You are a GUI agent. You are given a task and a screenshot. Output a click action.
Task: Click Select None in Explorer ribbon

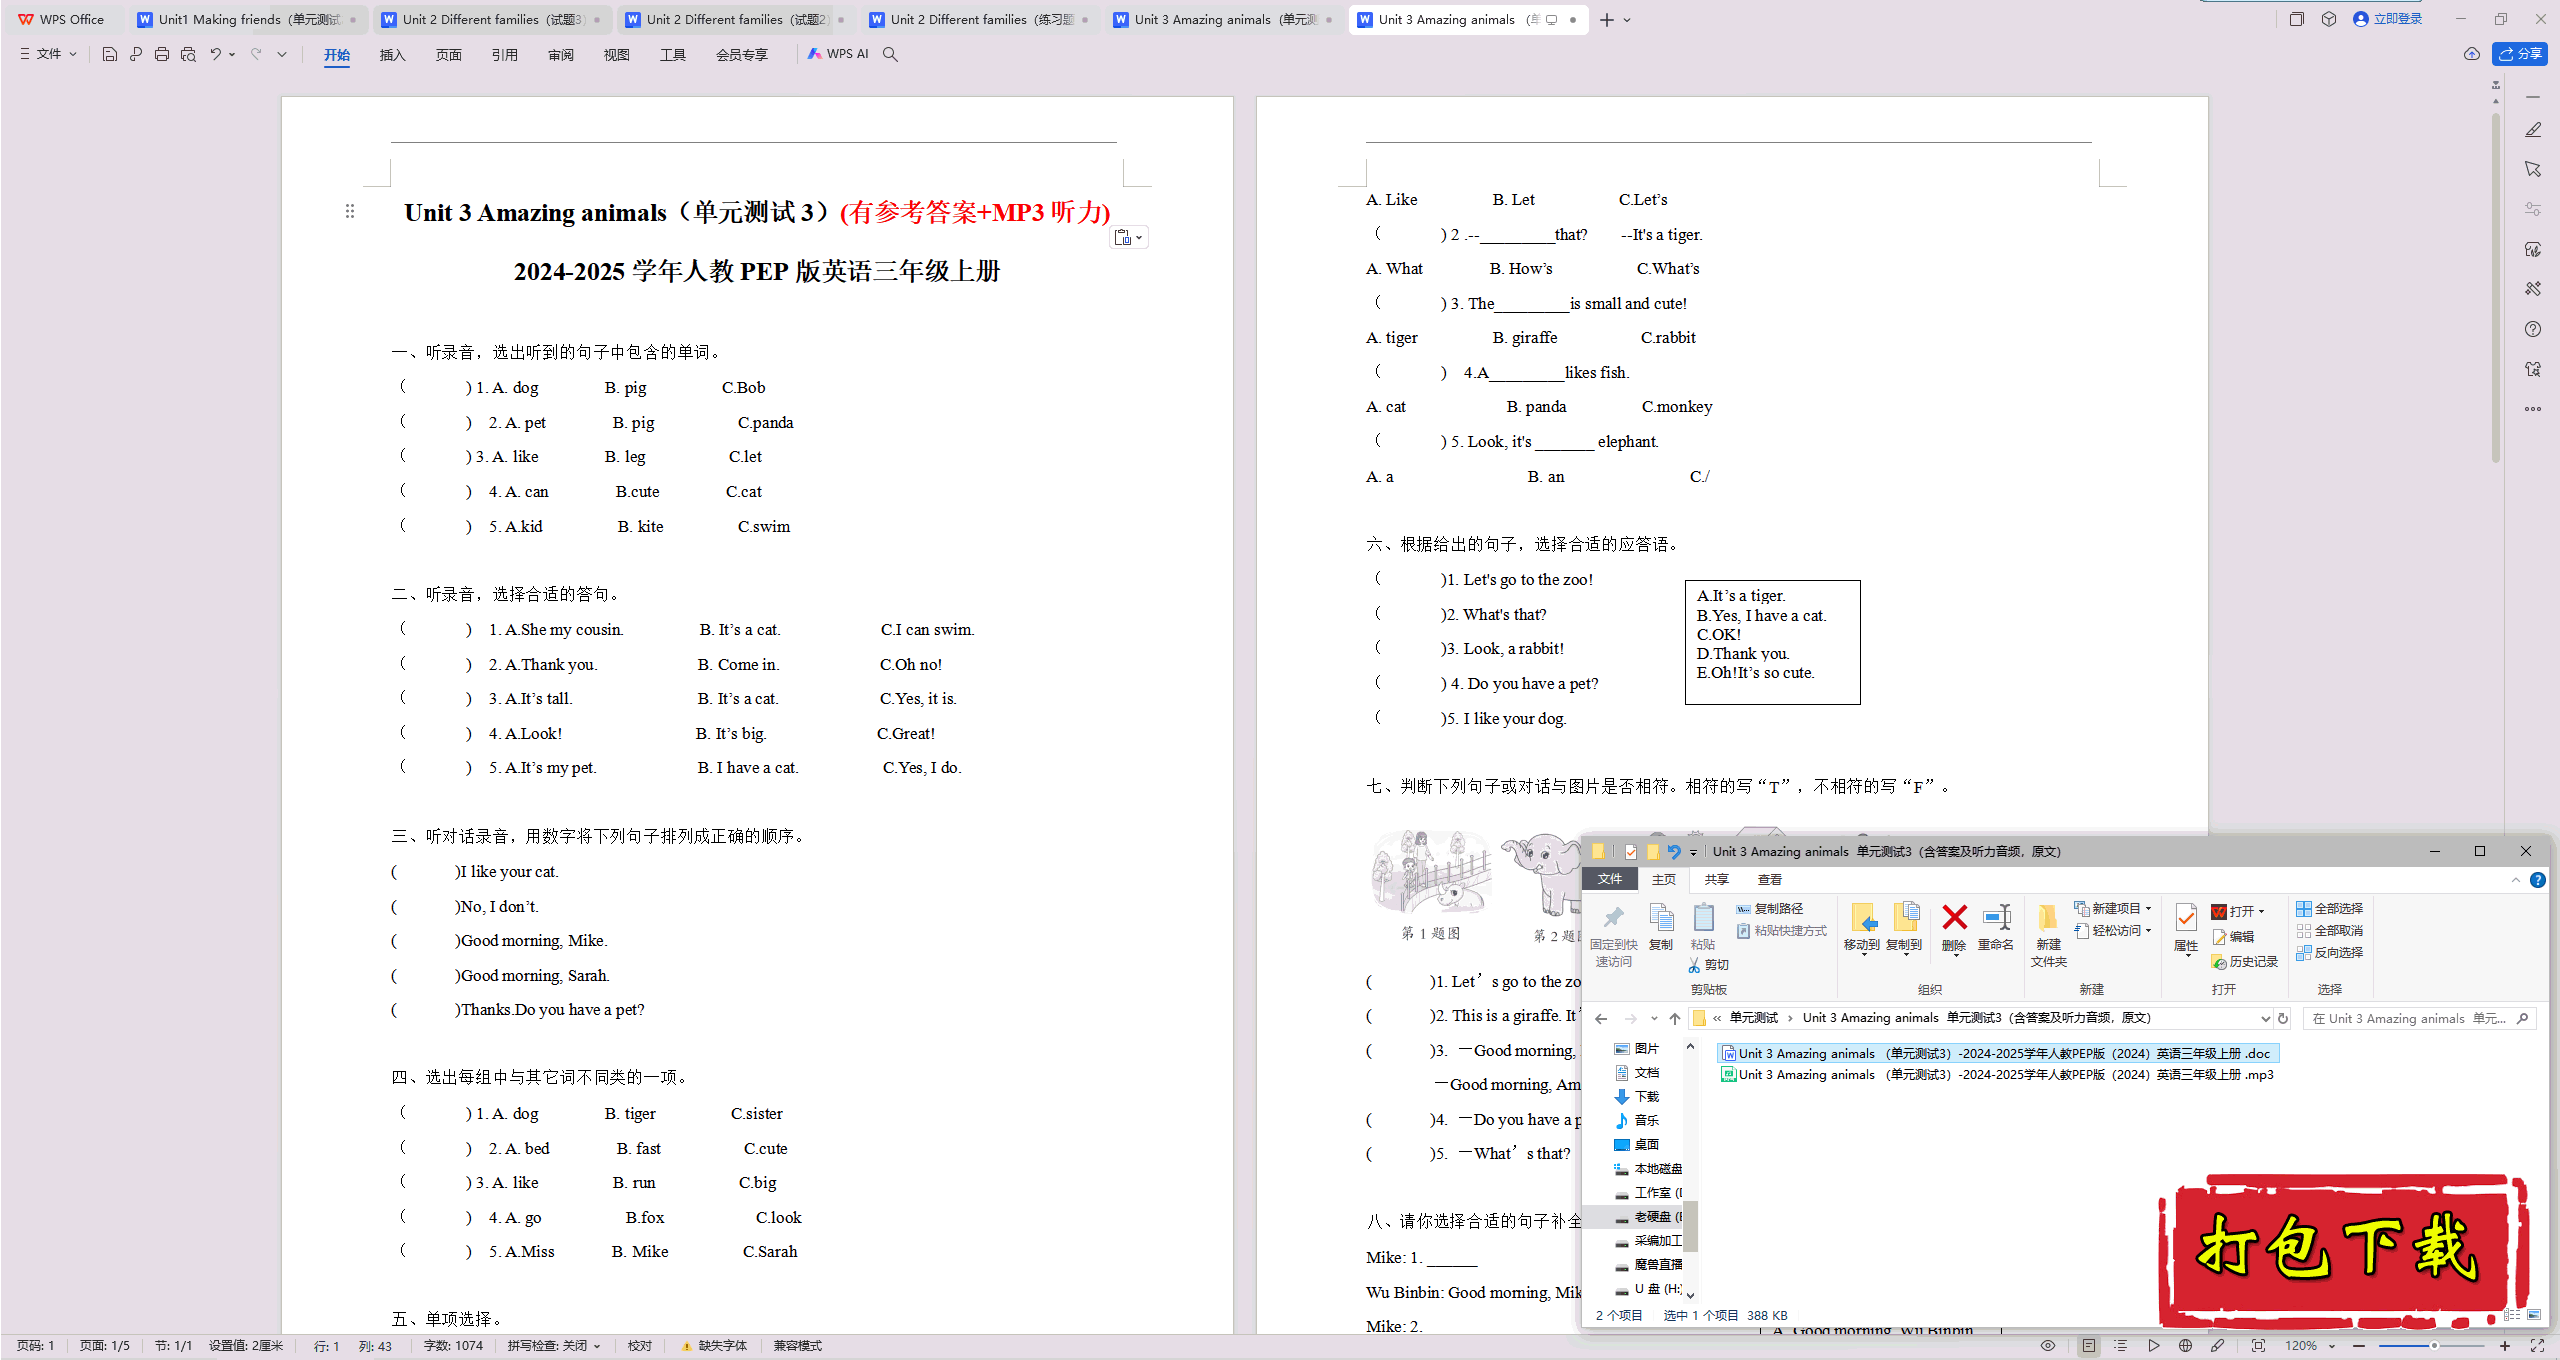(x=2330, y=931)
